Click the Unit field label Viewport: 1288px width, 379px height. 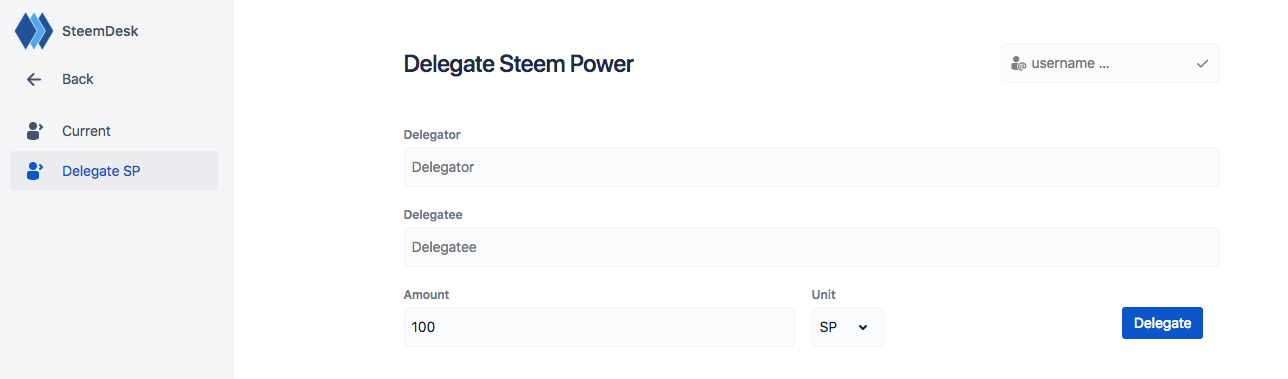coord(823,295)
